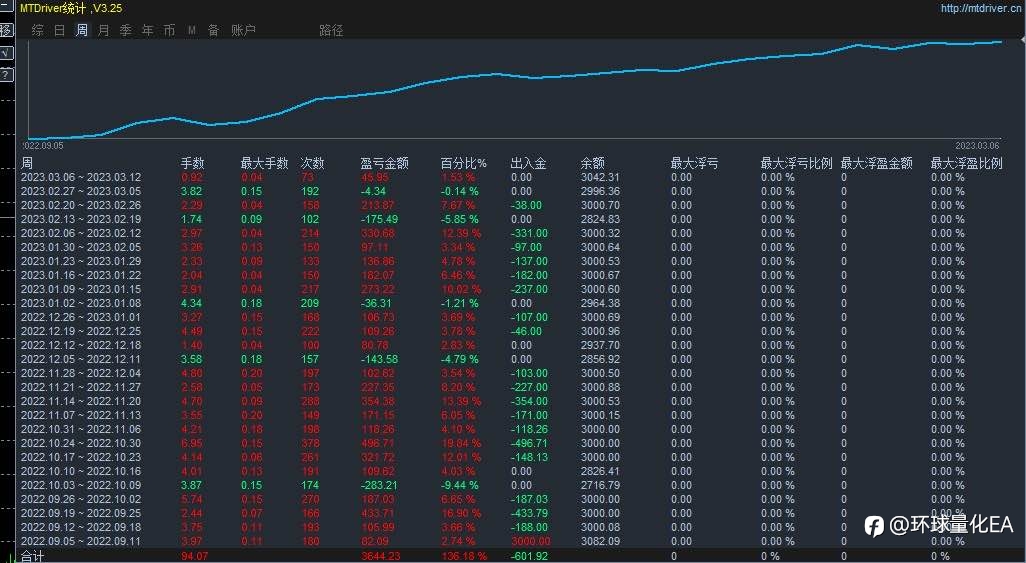Image resolution: width=1026 pixels, height=563 pixels.
Task: Click the M tab in toolbar
Action: pos(192,30)
